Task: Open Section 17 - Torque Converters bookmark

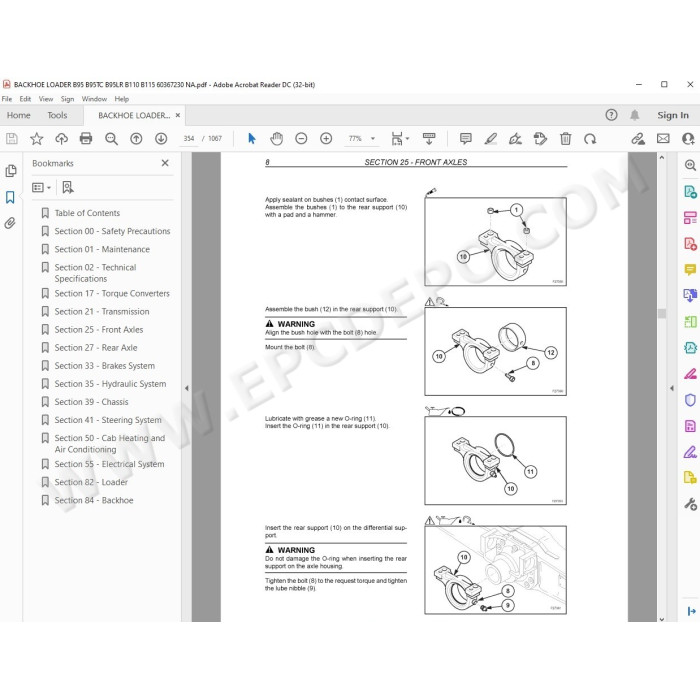Action: [x=112, y=293]
